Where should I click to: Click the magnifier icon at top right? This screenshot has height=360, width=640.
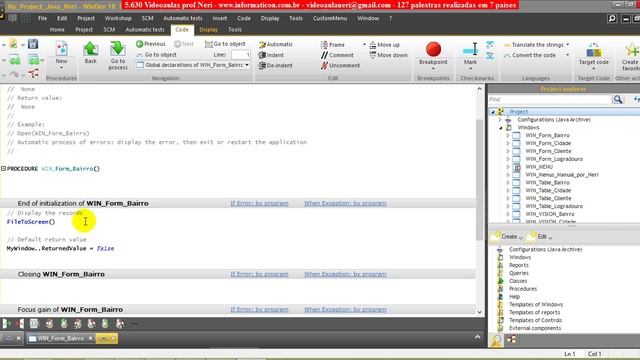[612, 18]
